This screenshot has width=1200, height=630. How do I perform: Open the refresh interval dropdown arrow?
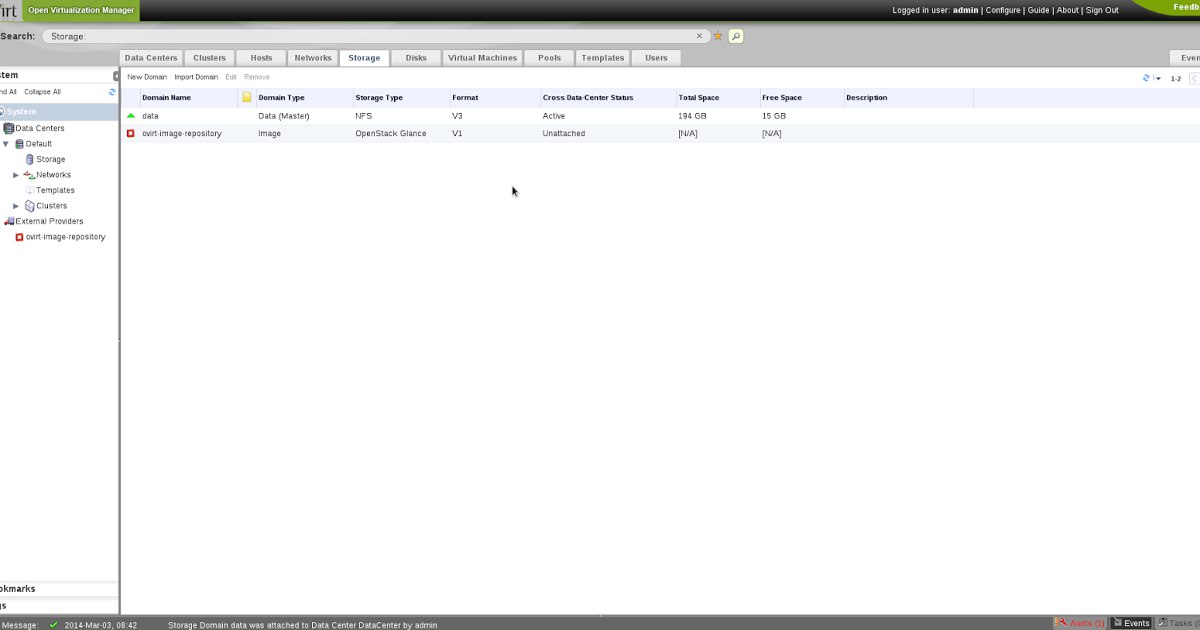click(1158, 78)
